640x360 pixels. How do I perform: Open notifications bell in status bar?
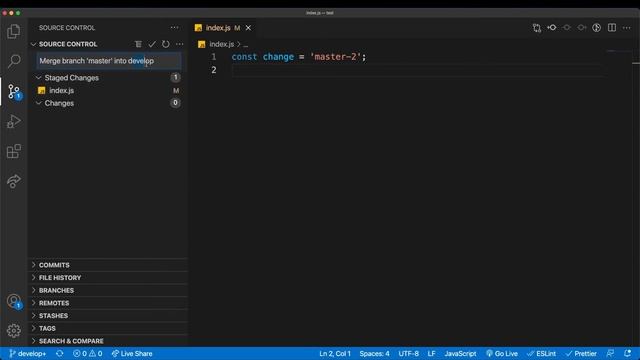[627, 353]
